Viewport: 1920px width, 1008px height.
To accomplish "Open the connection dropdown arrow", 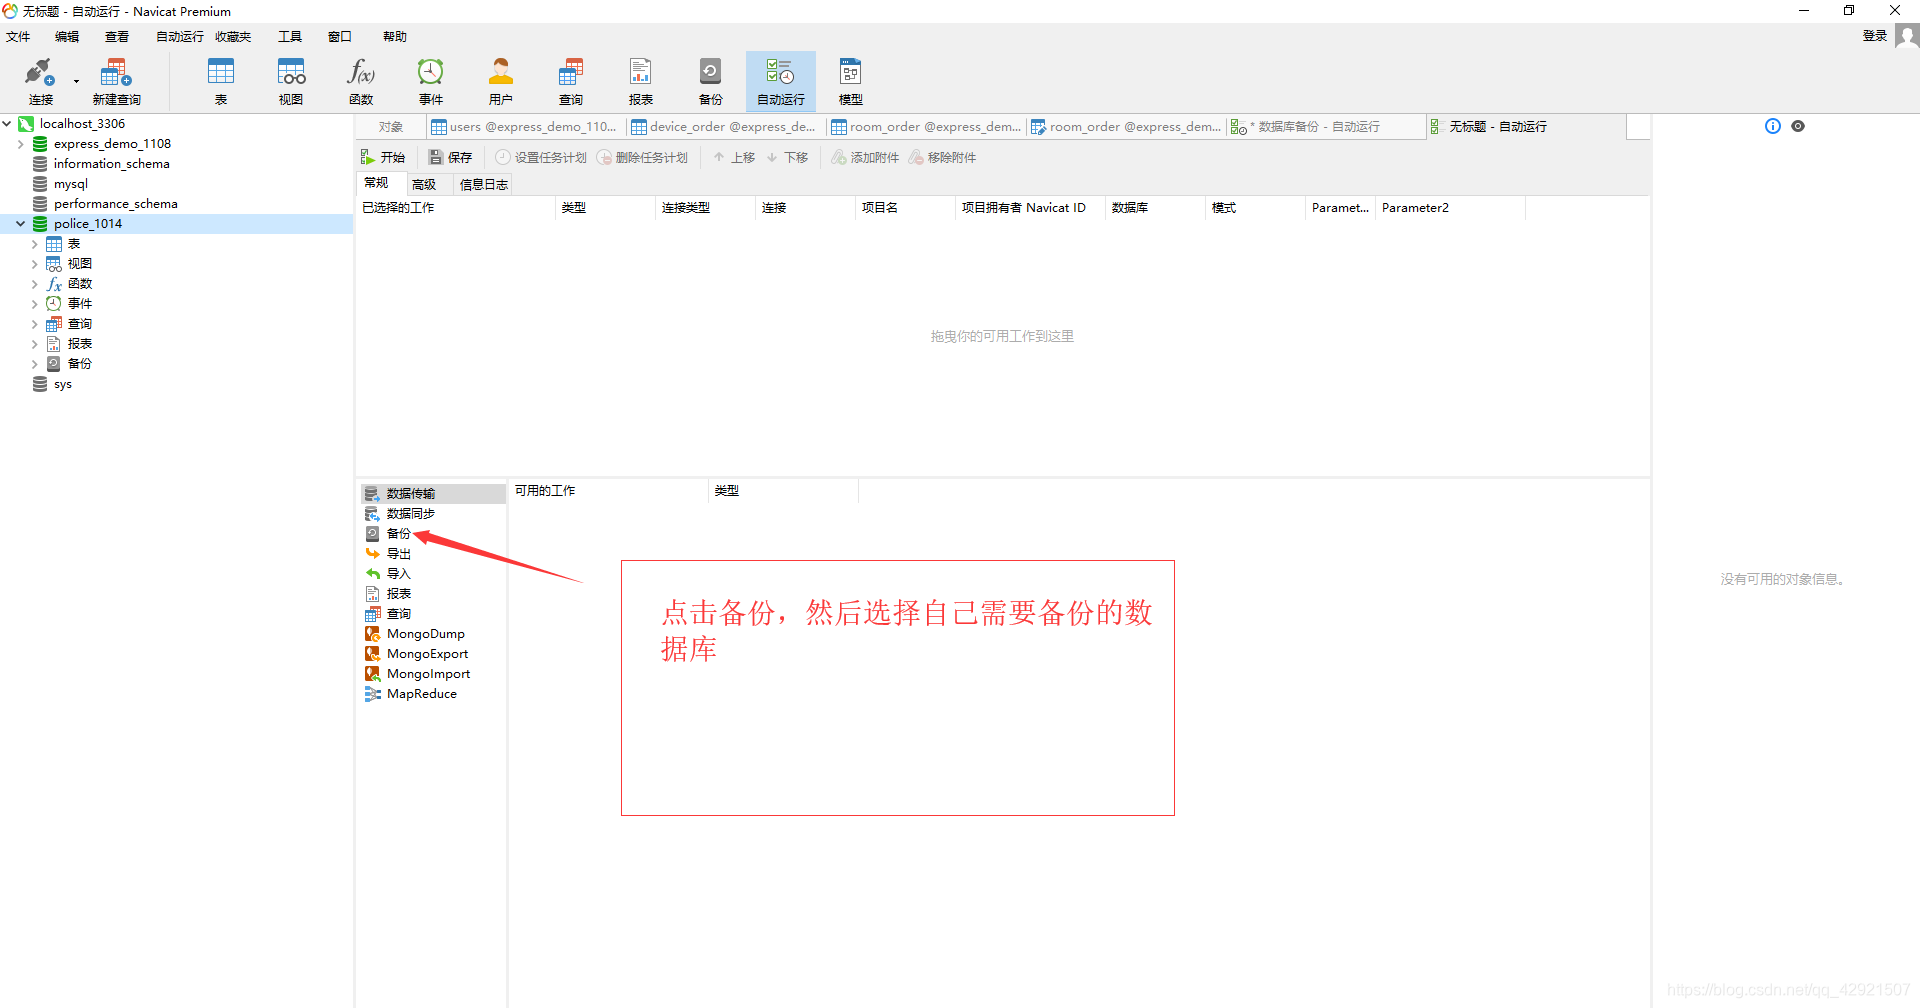I will coord(76,82).
